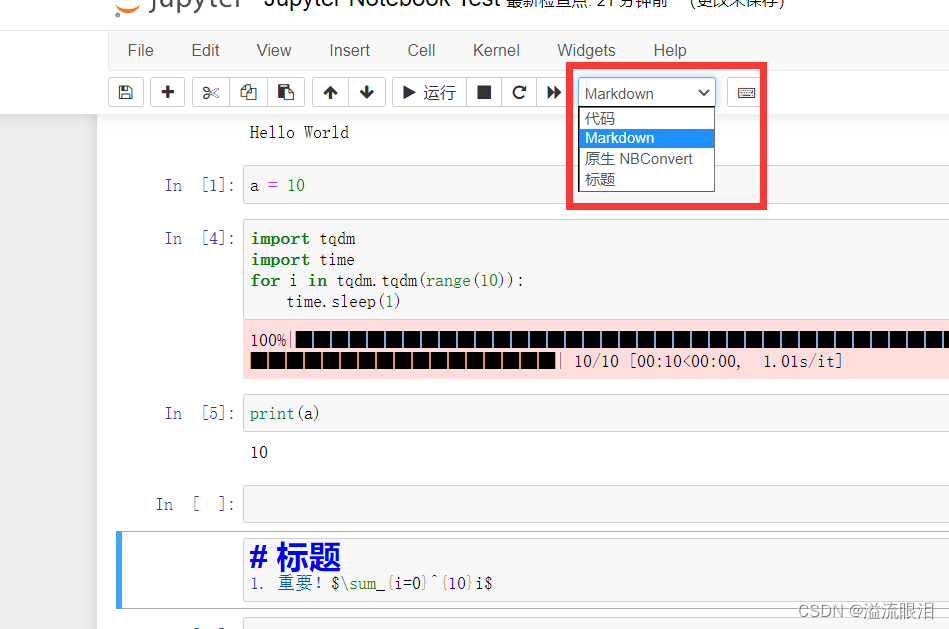The image size is (949, 629).
Task: Interrupt the kernel with the stop icon
Action: [x=484, y=92]
